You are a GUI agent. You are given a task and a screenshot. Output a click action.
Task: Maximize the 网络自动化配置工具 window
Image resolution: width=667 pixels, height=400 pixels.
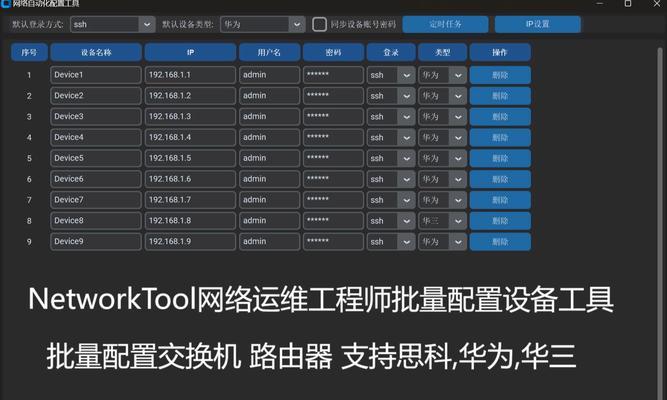pos(628,3)
